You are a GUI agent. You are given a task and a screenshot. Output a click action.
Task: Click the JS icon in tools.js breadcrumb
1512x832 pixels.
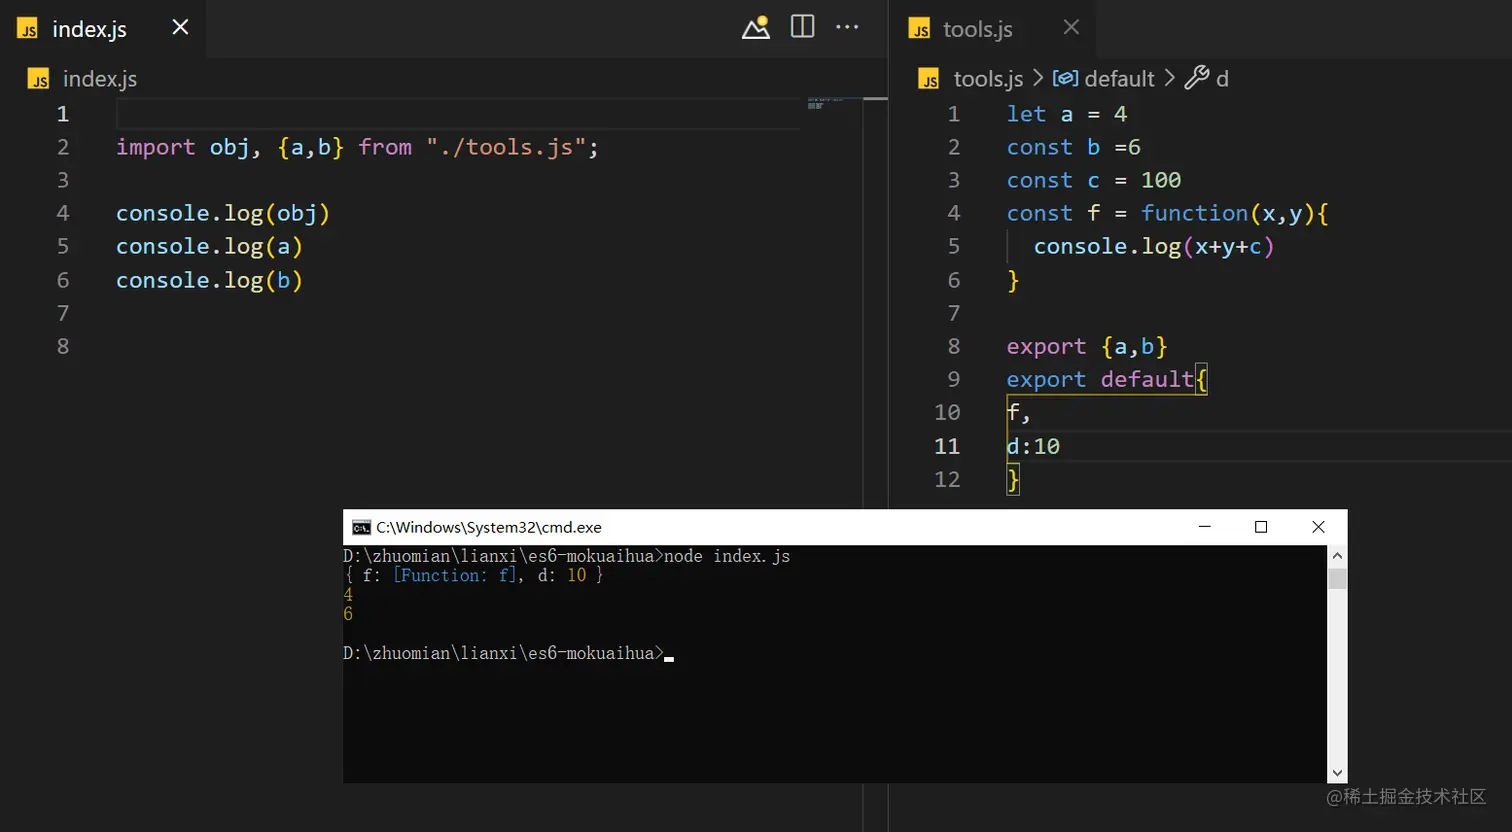(929, 79)
